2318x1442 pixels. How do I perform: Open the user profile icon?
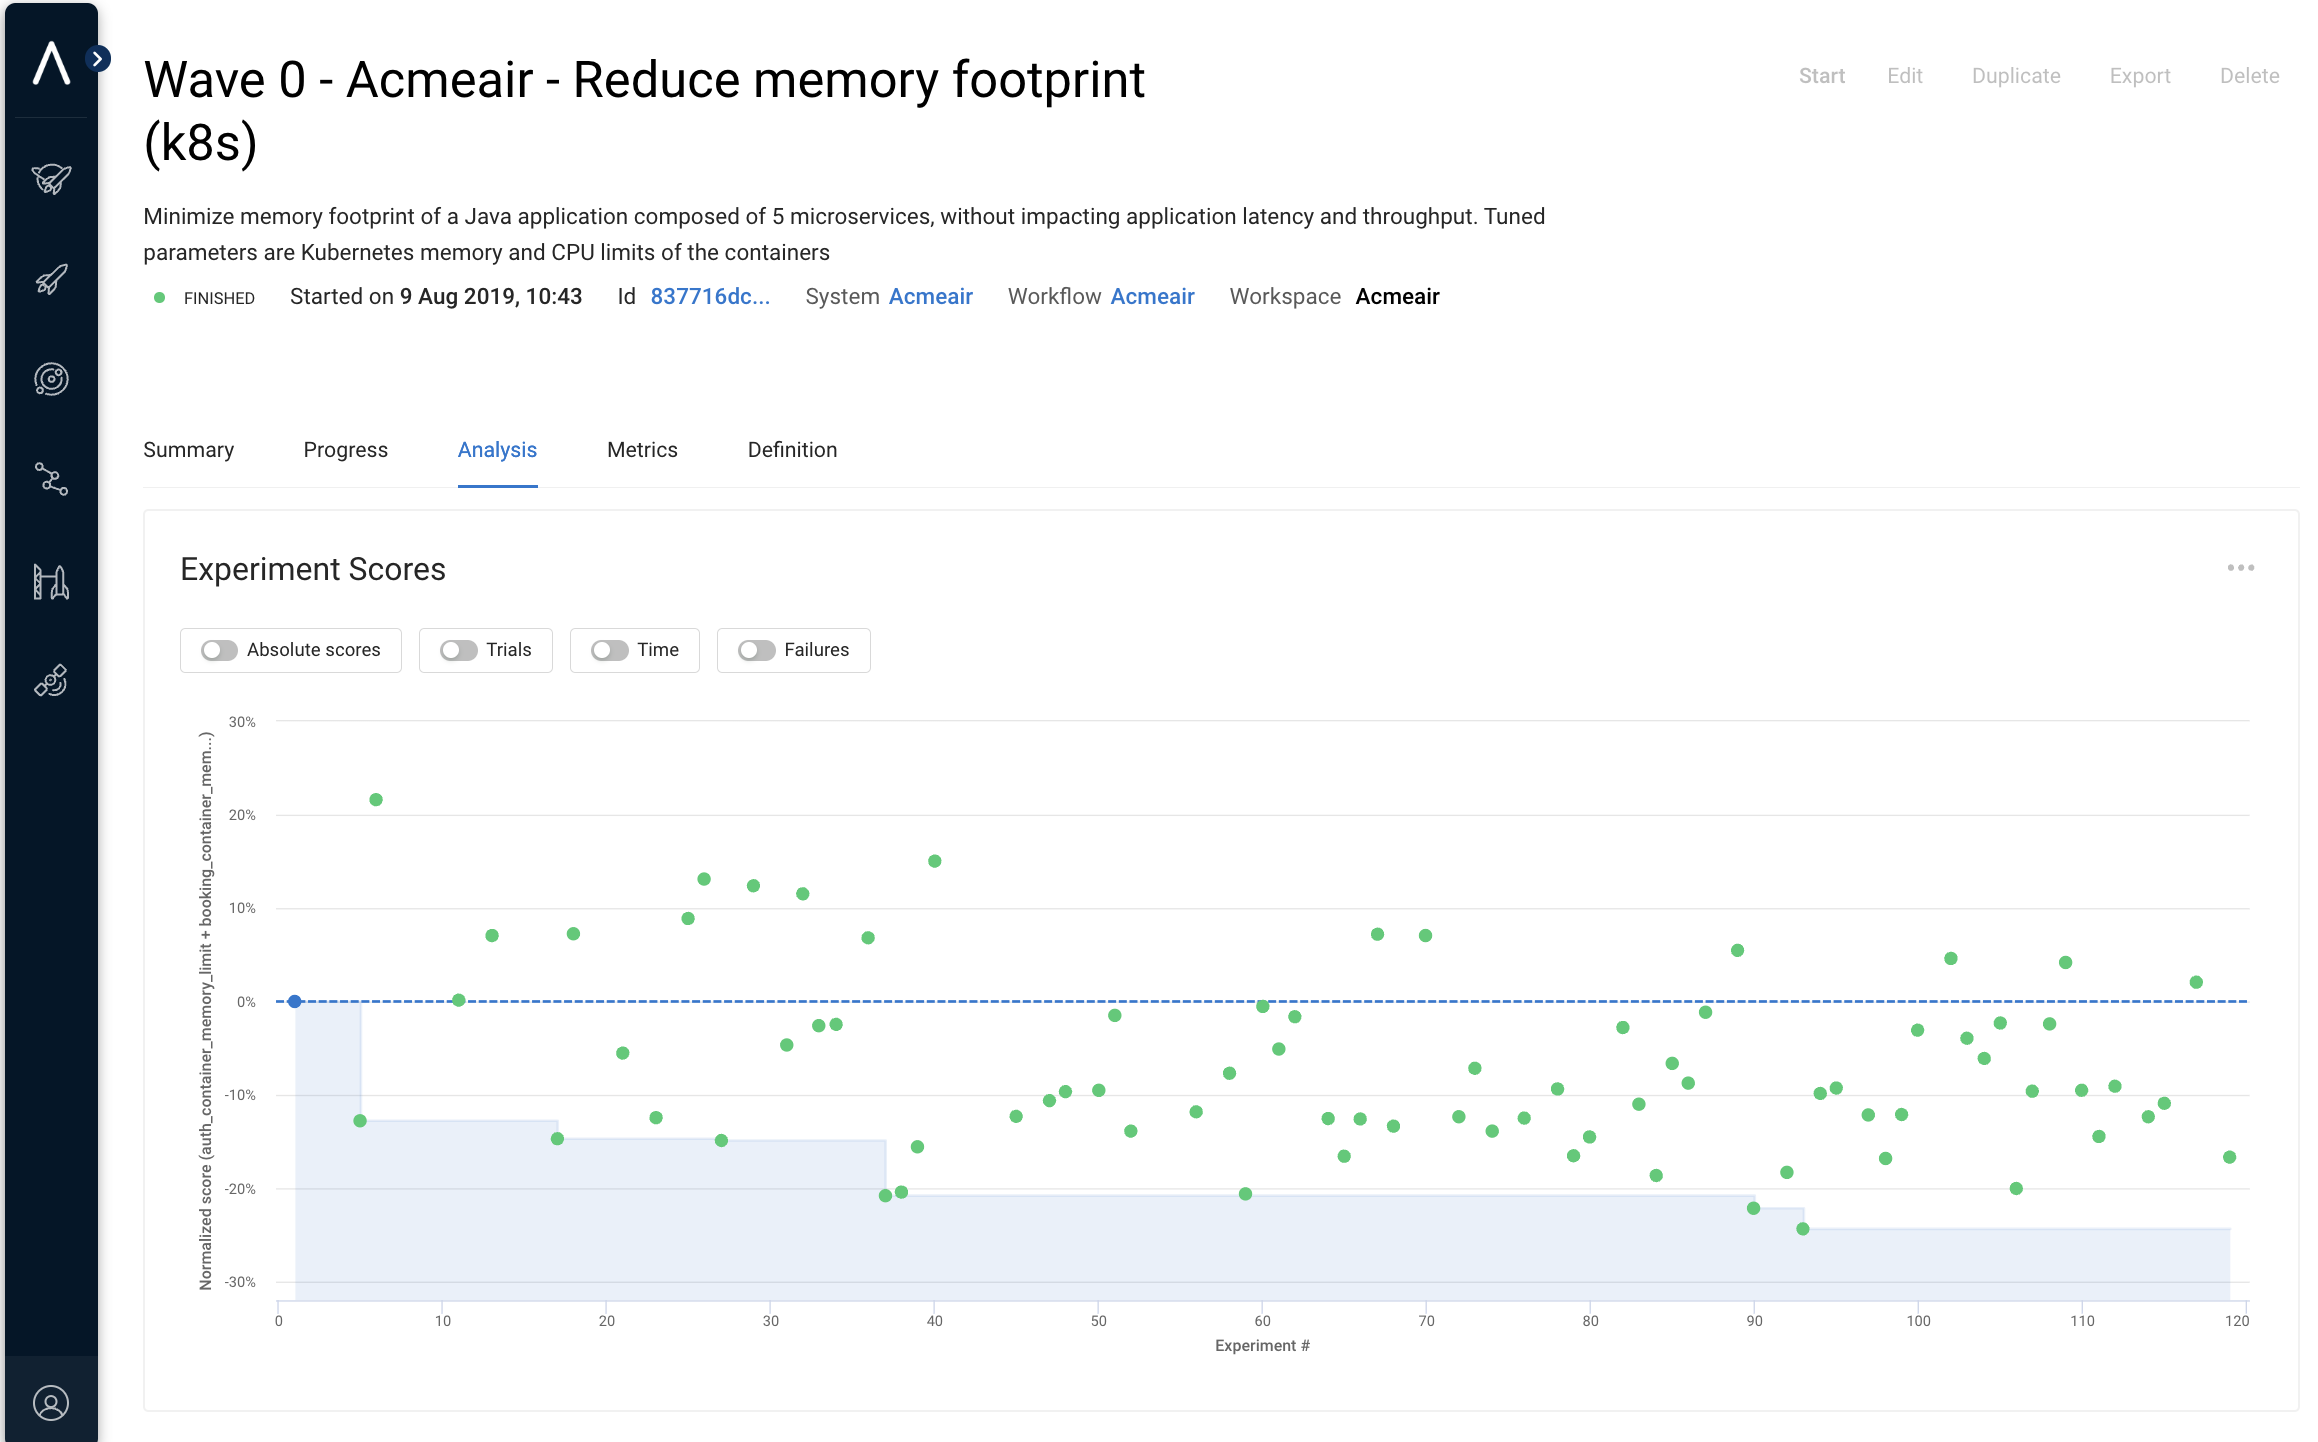click(51, 1403)
